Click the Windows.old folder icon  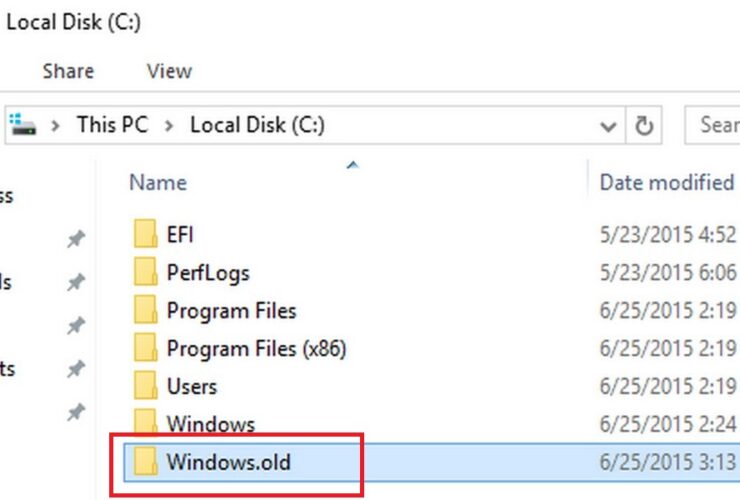click(145, 461)
